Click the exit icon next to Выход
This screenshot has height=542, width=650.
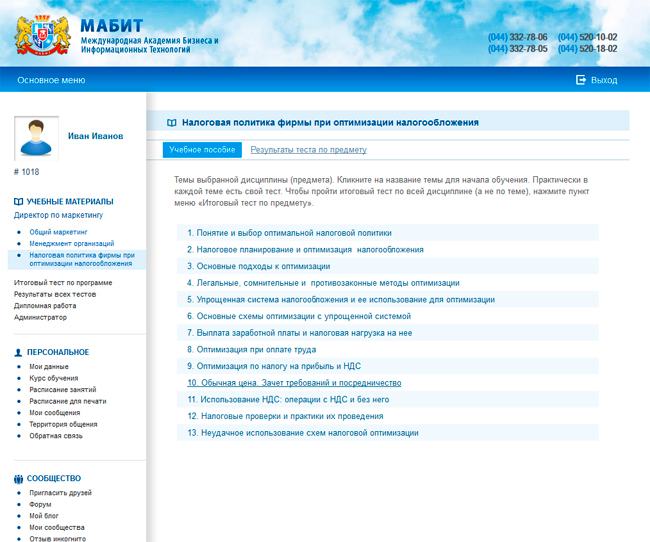point(580,79)
